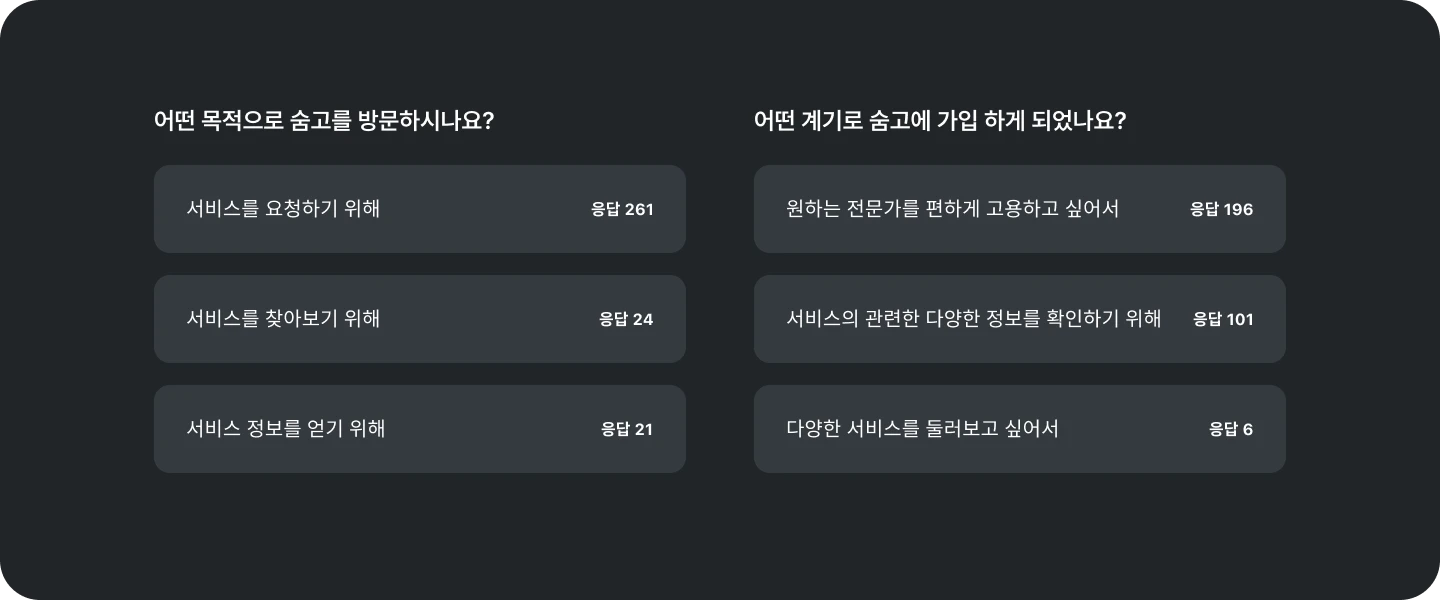Click the '응답 261' response count

point(621,209)
